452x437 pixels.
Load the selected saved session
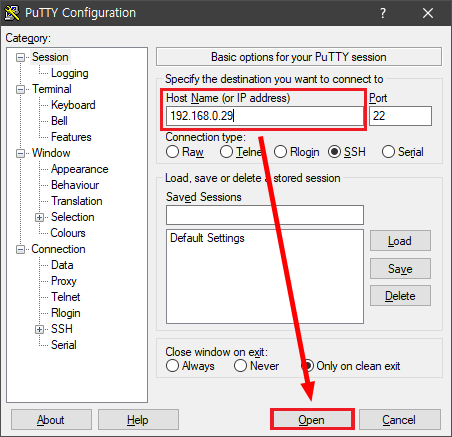coord(400,241)
